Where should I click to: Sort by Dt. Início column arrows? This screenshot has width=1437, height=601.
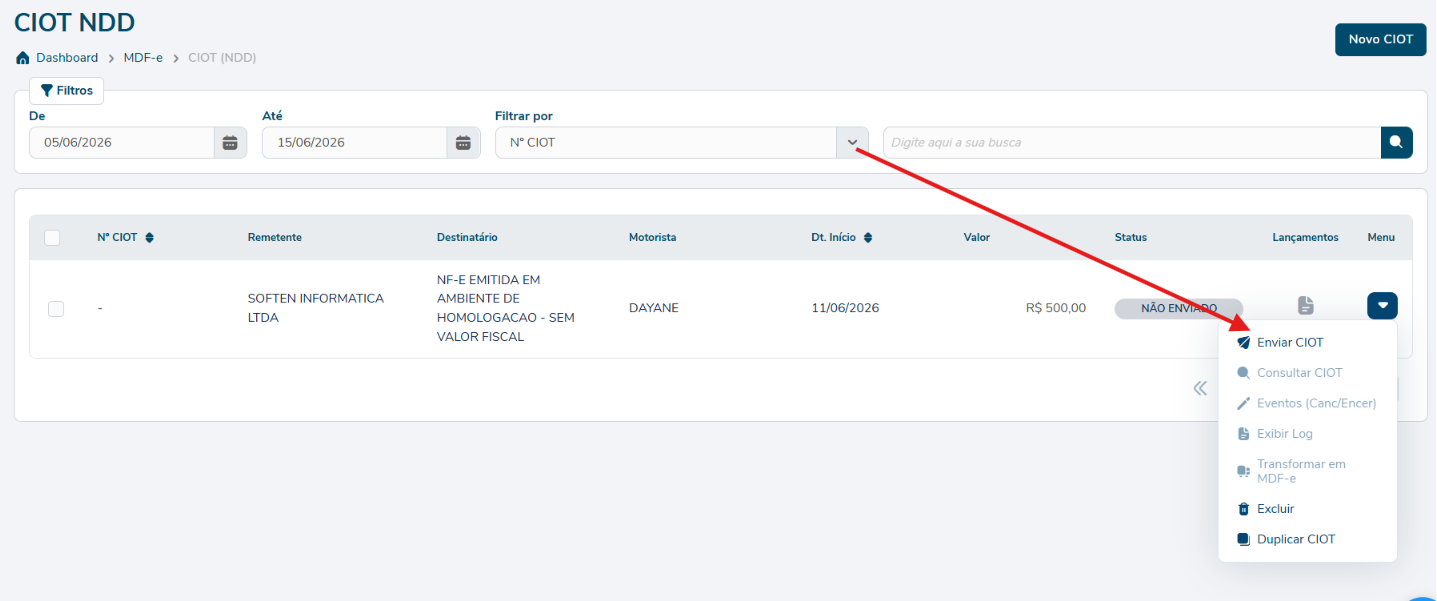tap(868, 238)
